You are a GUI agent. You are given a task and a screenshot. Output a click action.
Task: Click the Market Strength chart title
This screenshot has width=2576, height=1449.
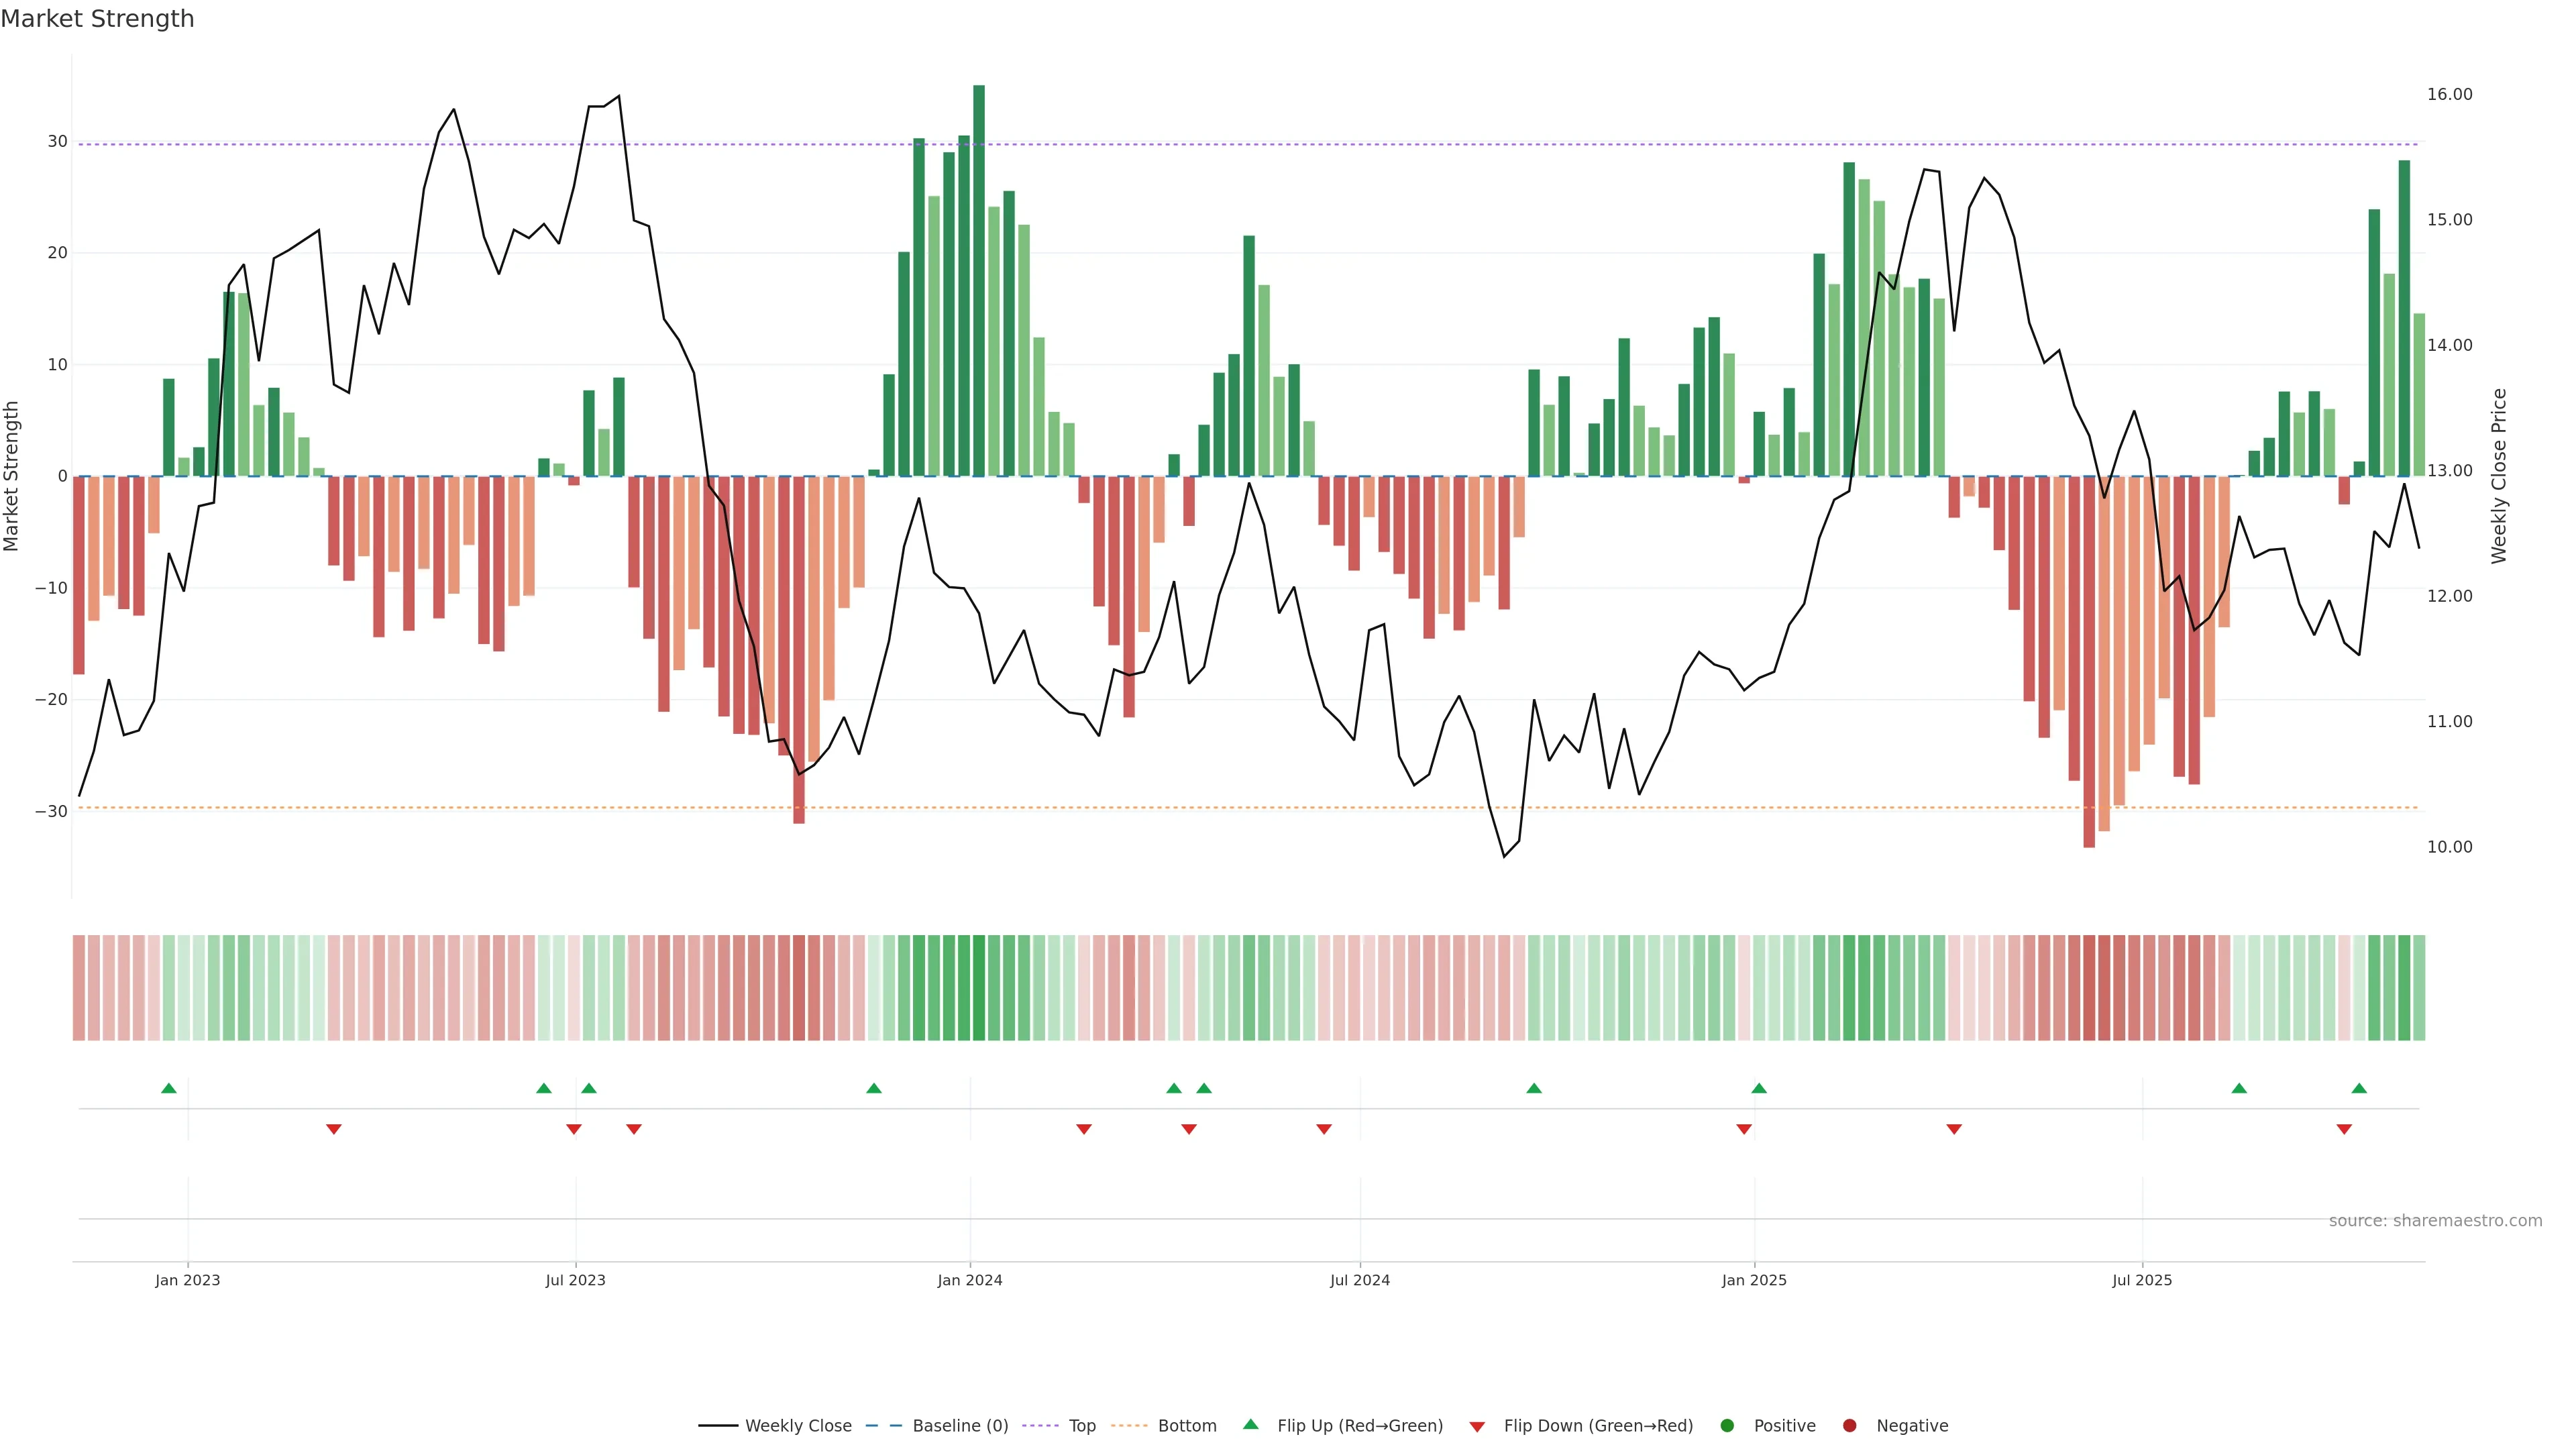click(x=97, y=19)
